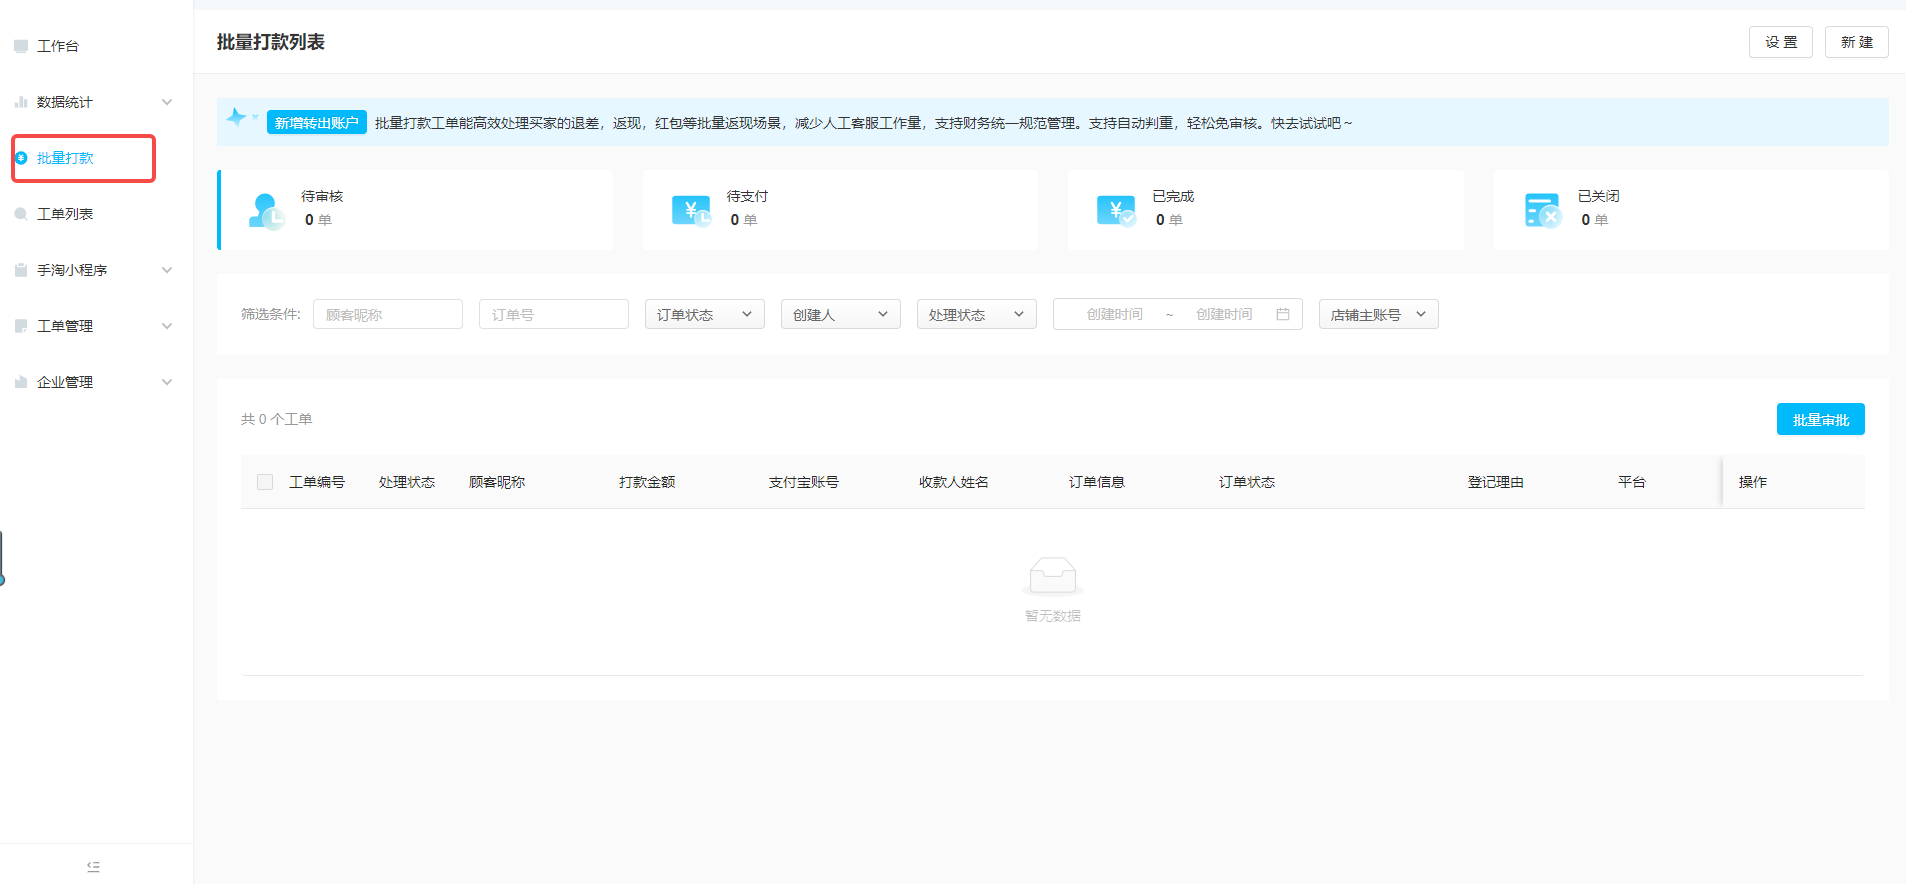This screenshot has height=884, width=1906.
Task: Open 数据统计 in the sidebar
Action: 65,102
